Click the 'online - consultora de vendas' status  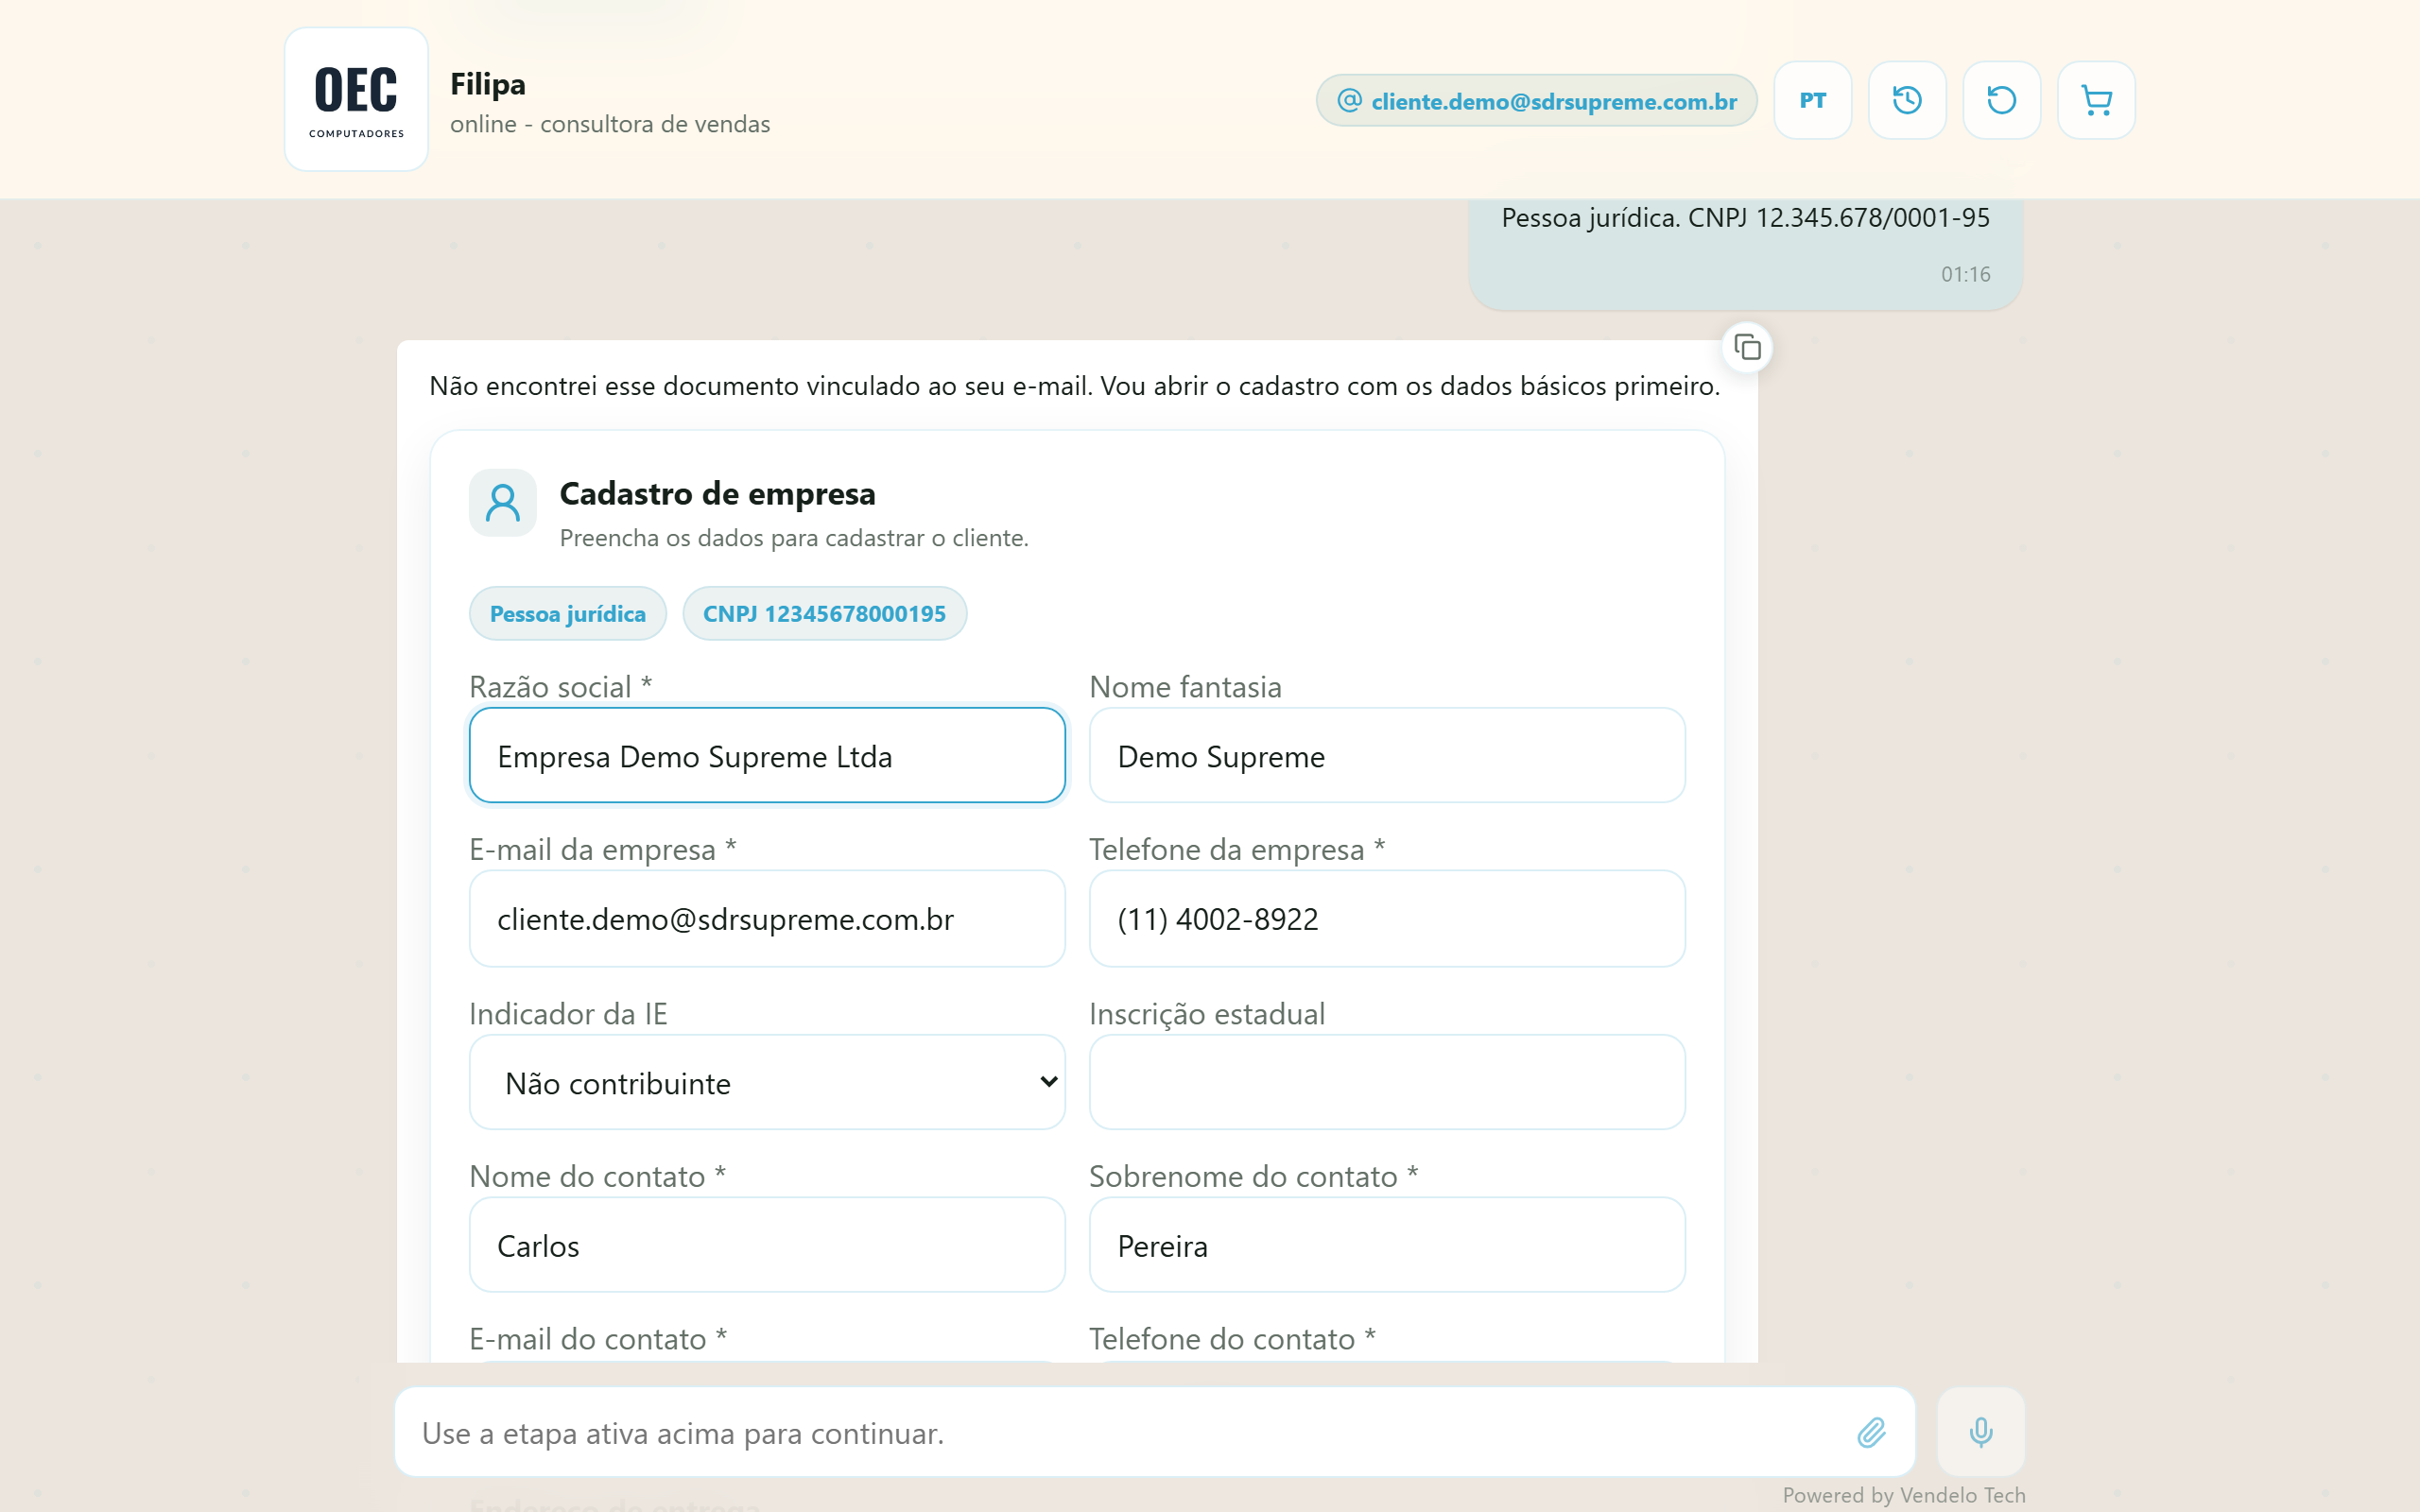pyautogui.click(x=610, y=124)
